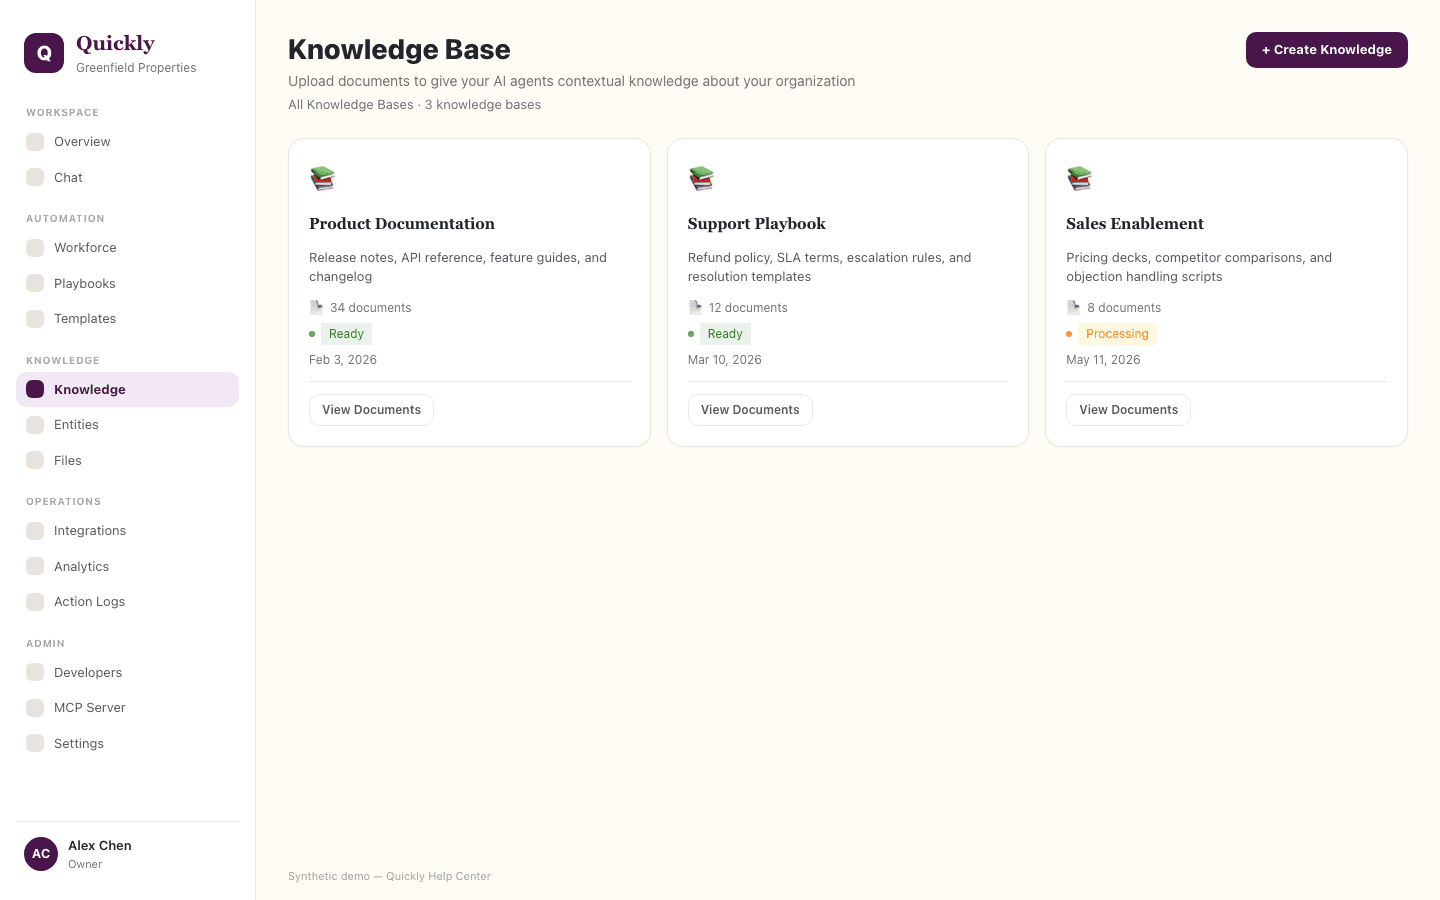Click the Support Playbook books icon
This screenshot has width=1440, height=900.
(x=701, y=178)
